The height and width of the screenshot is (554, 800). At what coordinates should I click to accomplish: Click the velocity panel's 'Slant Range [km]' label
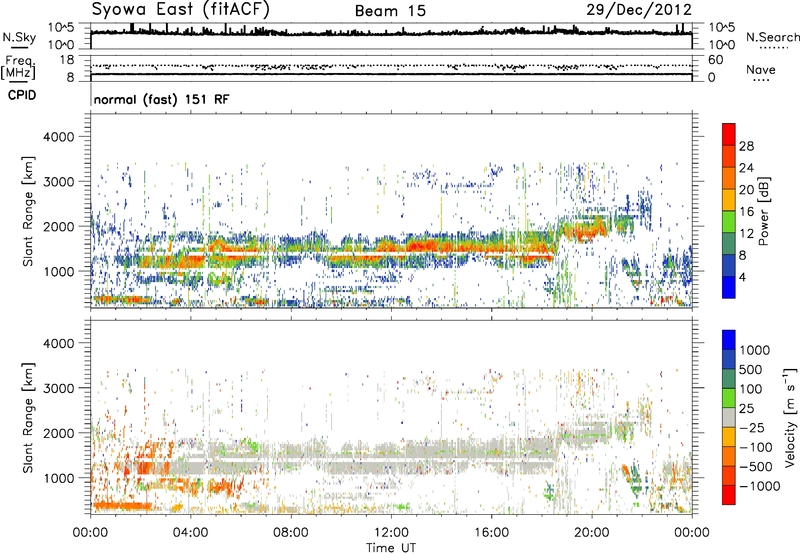[28, 418]
